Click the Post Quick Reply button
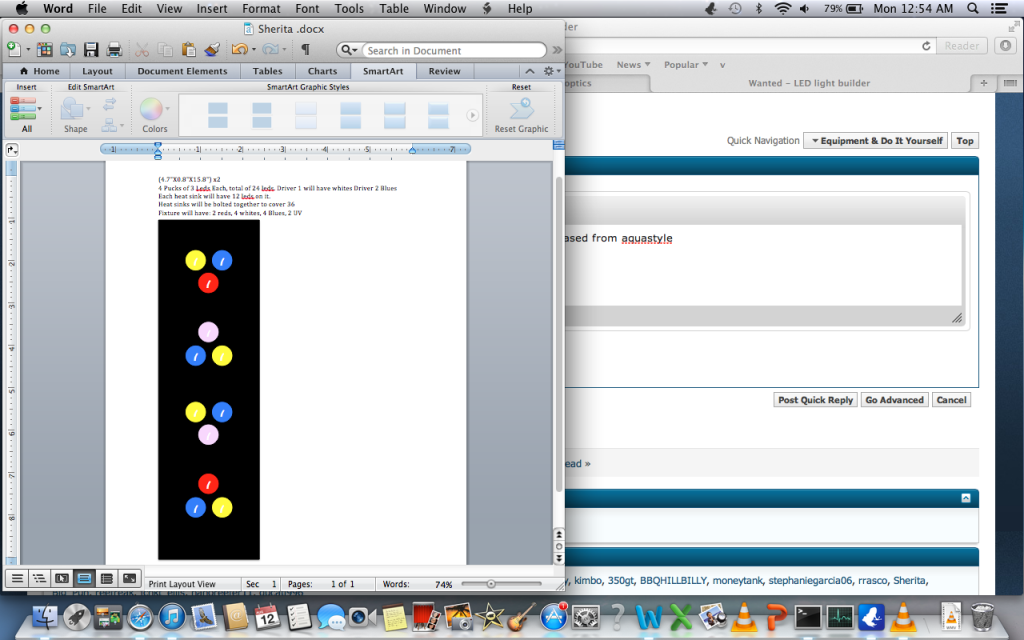The width and height of the screenshot is (1024, 640). (815, 400)
